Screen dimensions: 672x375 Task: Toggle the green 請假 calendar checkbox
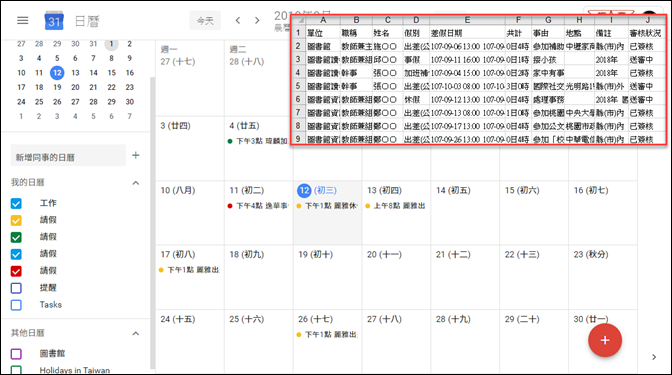tap(16, 237)
